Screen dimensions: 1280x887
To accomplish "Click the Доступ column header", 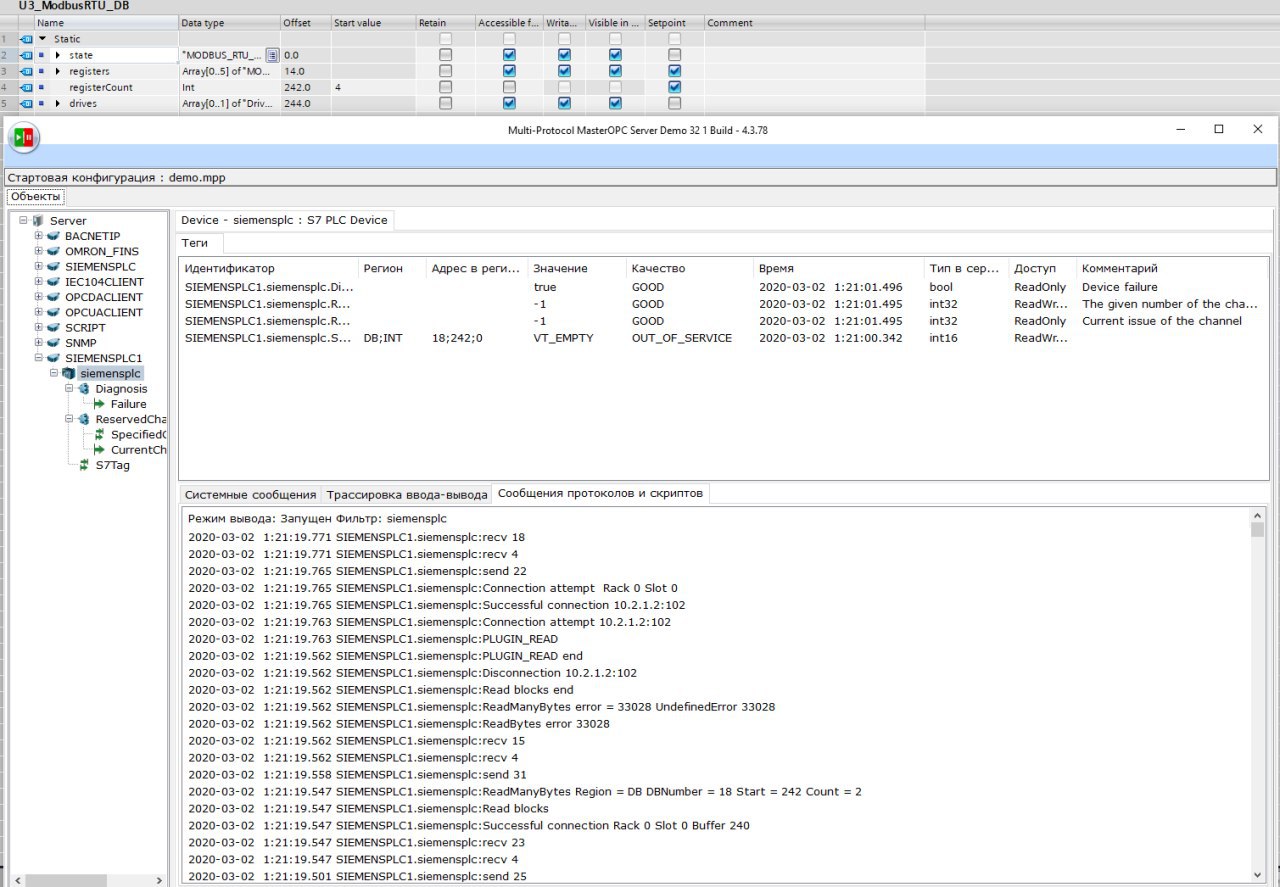I will [x=1042, y=269].
